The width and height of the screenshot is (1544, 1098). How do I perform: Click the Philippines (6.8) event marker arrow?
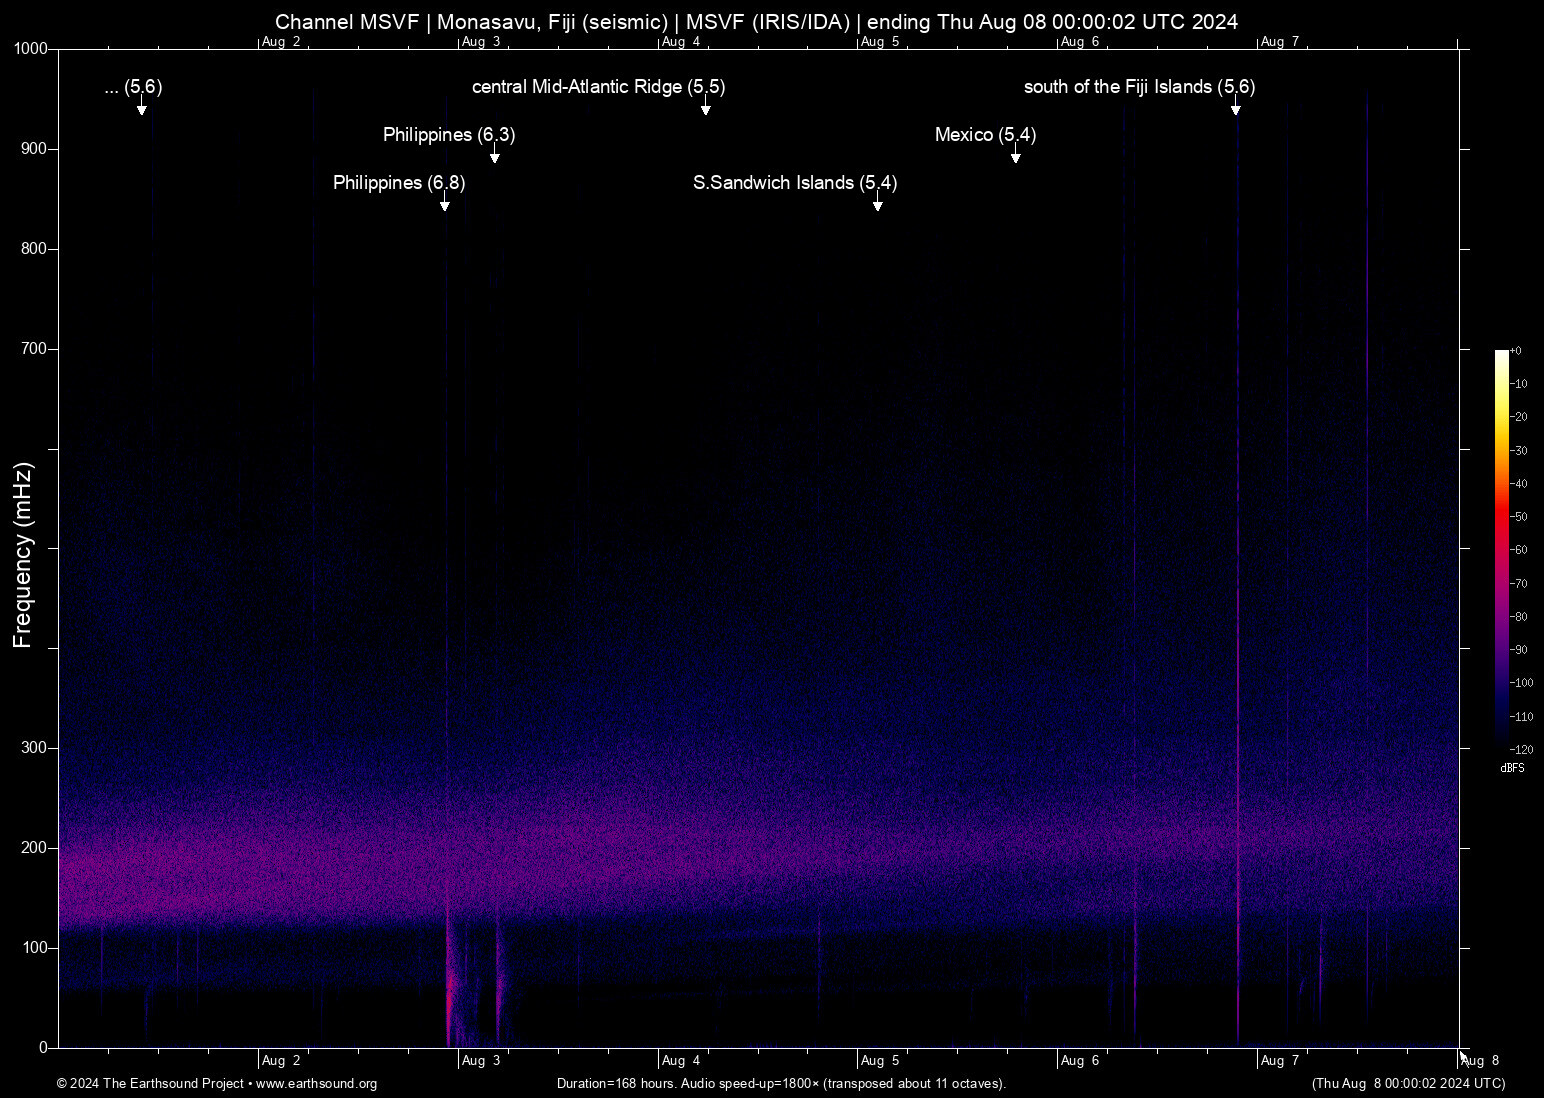[445, 203]
